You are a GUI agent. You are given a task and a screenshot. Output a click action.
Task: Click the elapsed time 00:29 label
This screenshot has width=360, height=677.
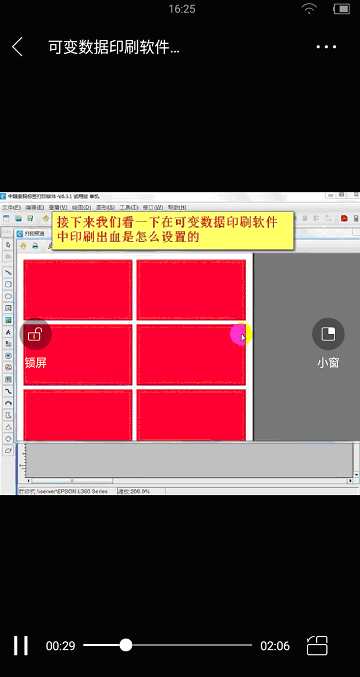click(x=60, y=646)
